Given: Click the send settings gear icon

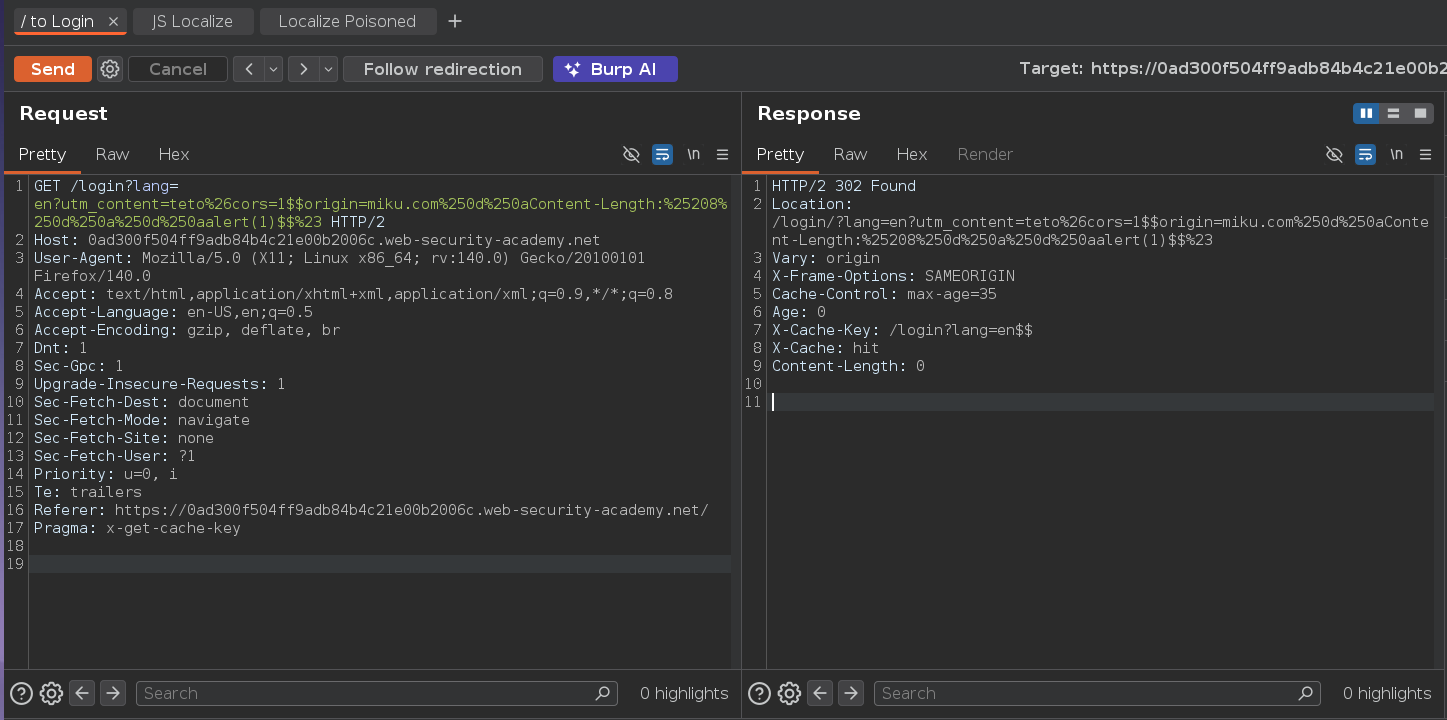Looking at the screenshot, I should pyautogui.click(x=110, y=69).
